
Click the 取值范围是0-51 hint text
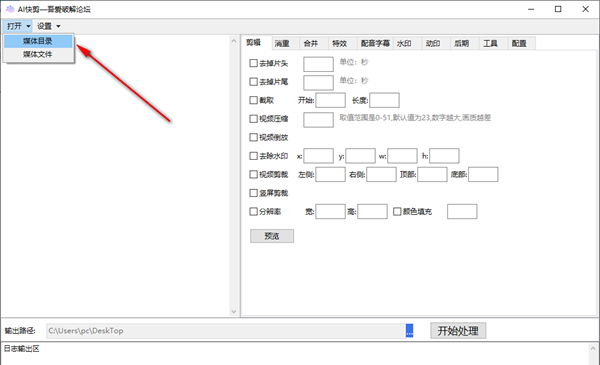[x=415, y=118]
